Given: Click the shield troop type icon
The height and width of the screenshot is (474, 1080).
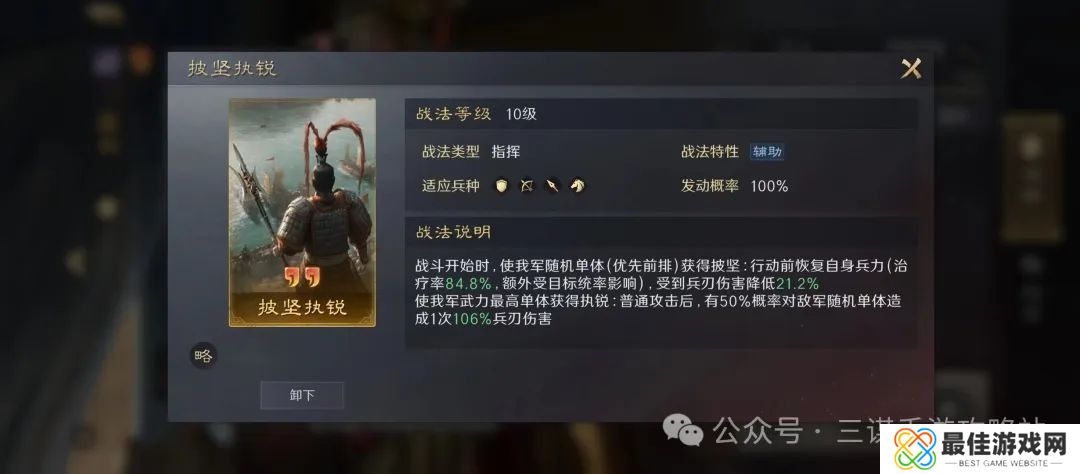Looking at the screenshot, I should pyautogui.click(x=502, y=185).
